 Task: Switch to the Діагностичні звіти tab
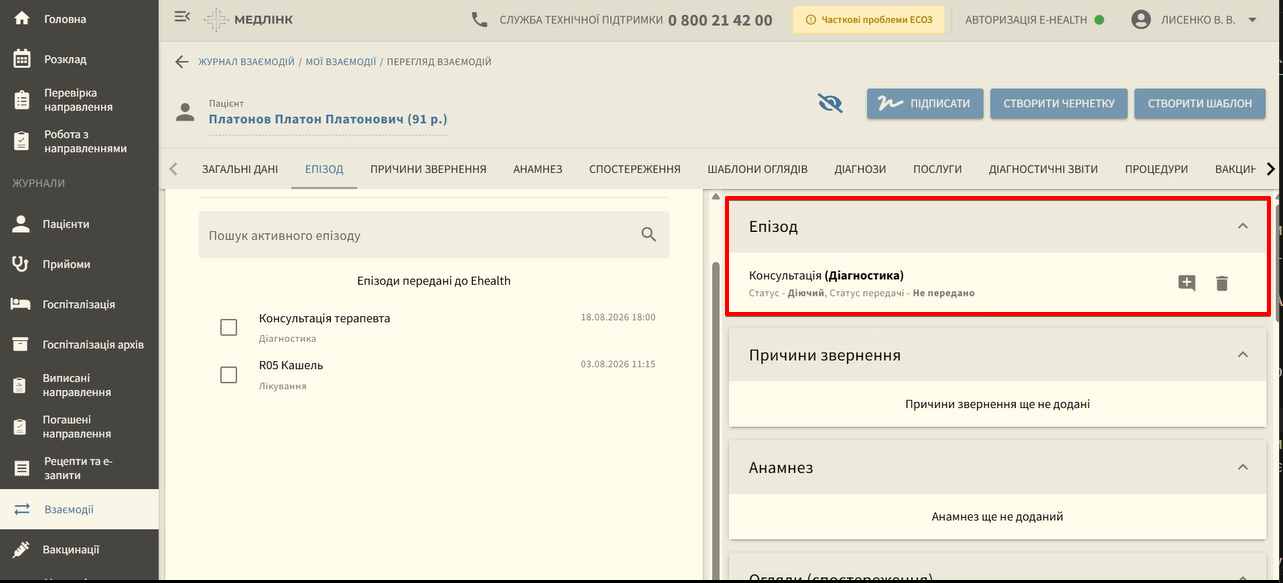click(1043, 169)
